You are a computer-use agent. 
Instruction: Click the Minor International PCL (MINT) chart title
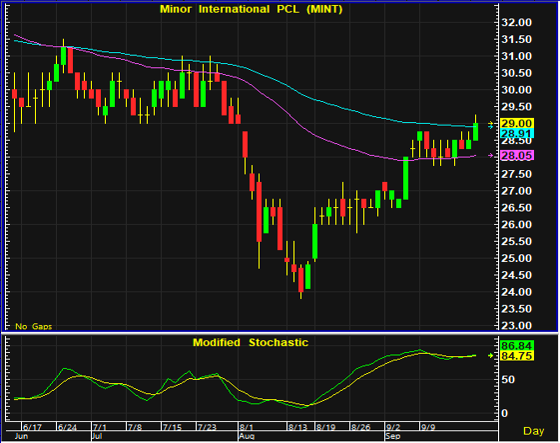251,9
